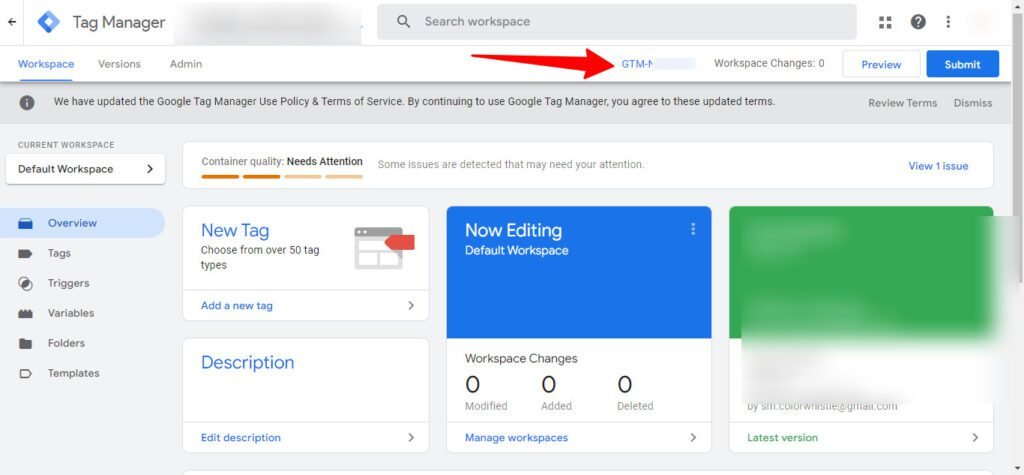The width and height of the screenshot is (1024, 475).
Task: Switch to the Workspace tab
Action: click(46, 64)
